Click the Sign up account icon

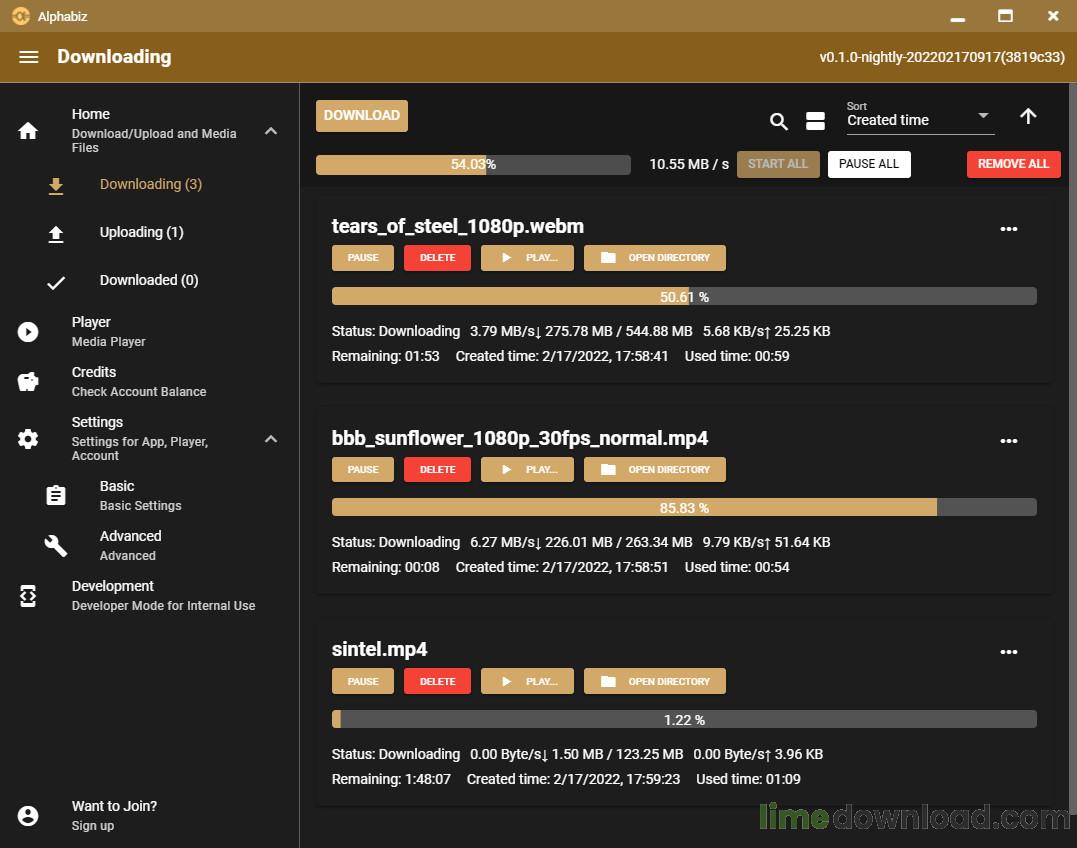tap(28, 816)
